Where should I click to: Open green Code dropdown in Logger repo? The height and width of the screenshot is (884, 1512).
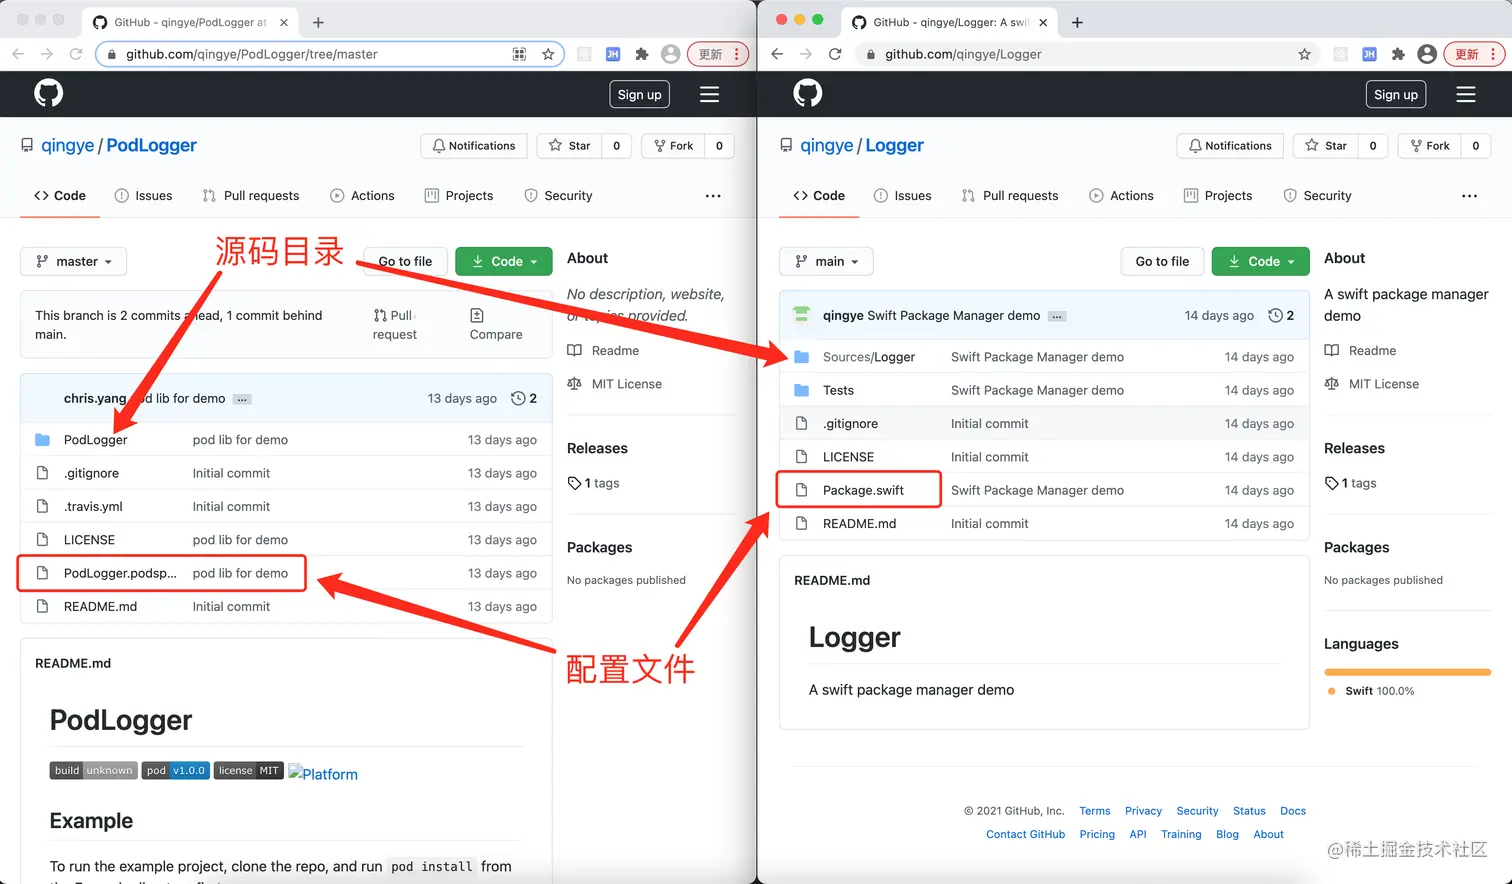tap(1261, 261)
